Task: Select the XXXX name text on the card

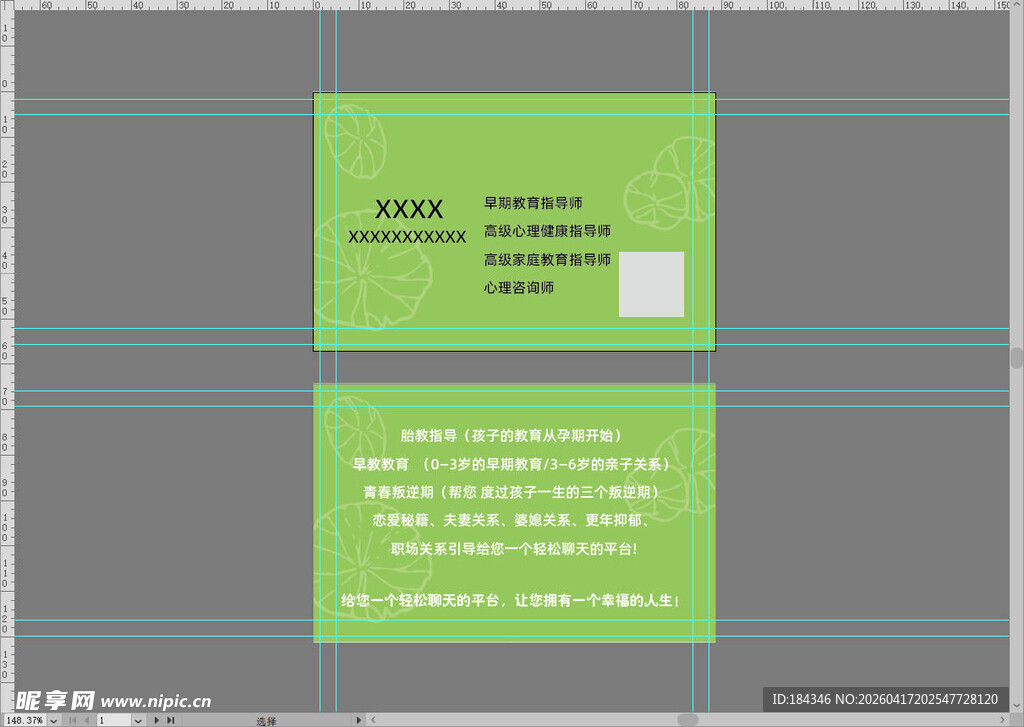Action: (x=409, y=209)
